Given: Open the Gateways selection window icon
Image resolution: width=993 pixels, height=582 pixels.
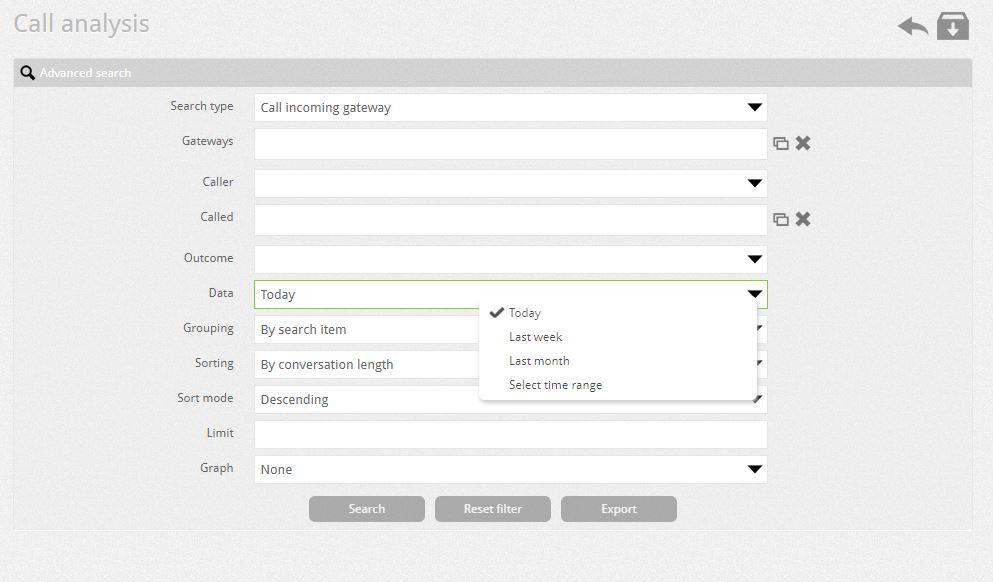Looking at the screenshot, I should (781, 144).
